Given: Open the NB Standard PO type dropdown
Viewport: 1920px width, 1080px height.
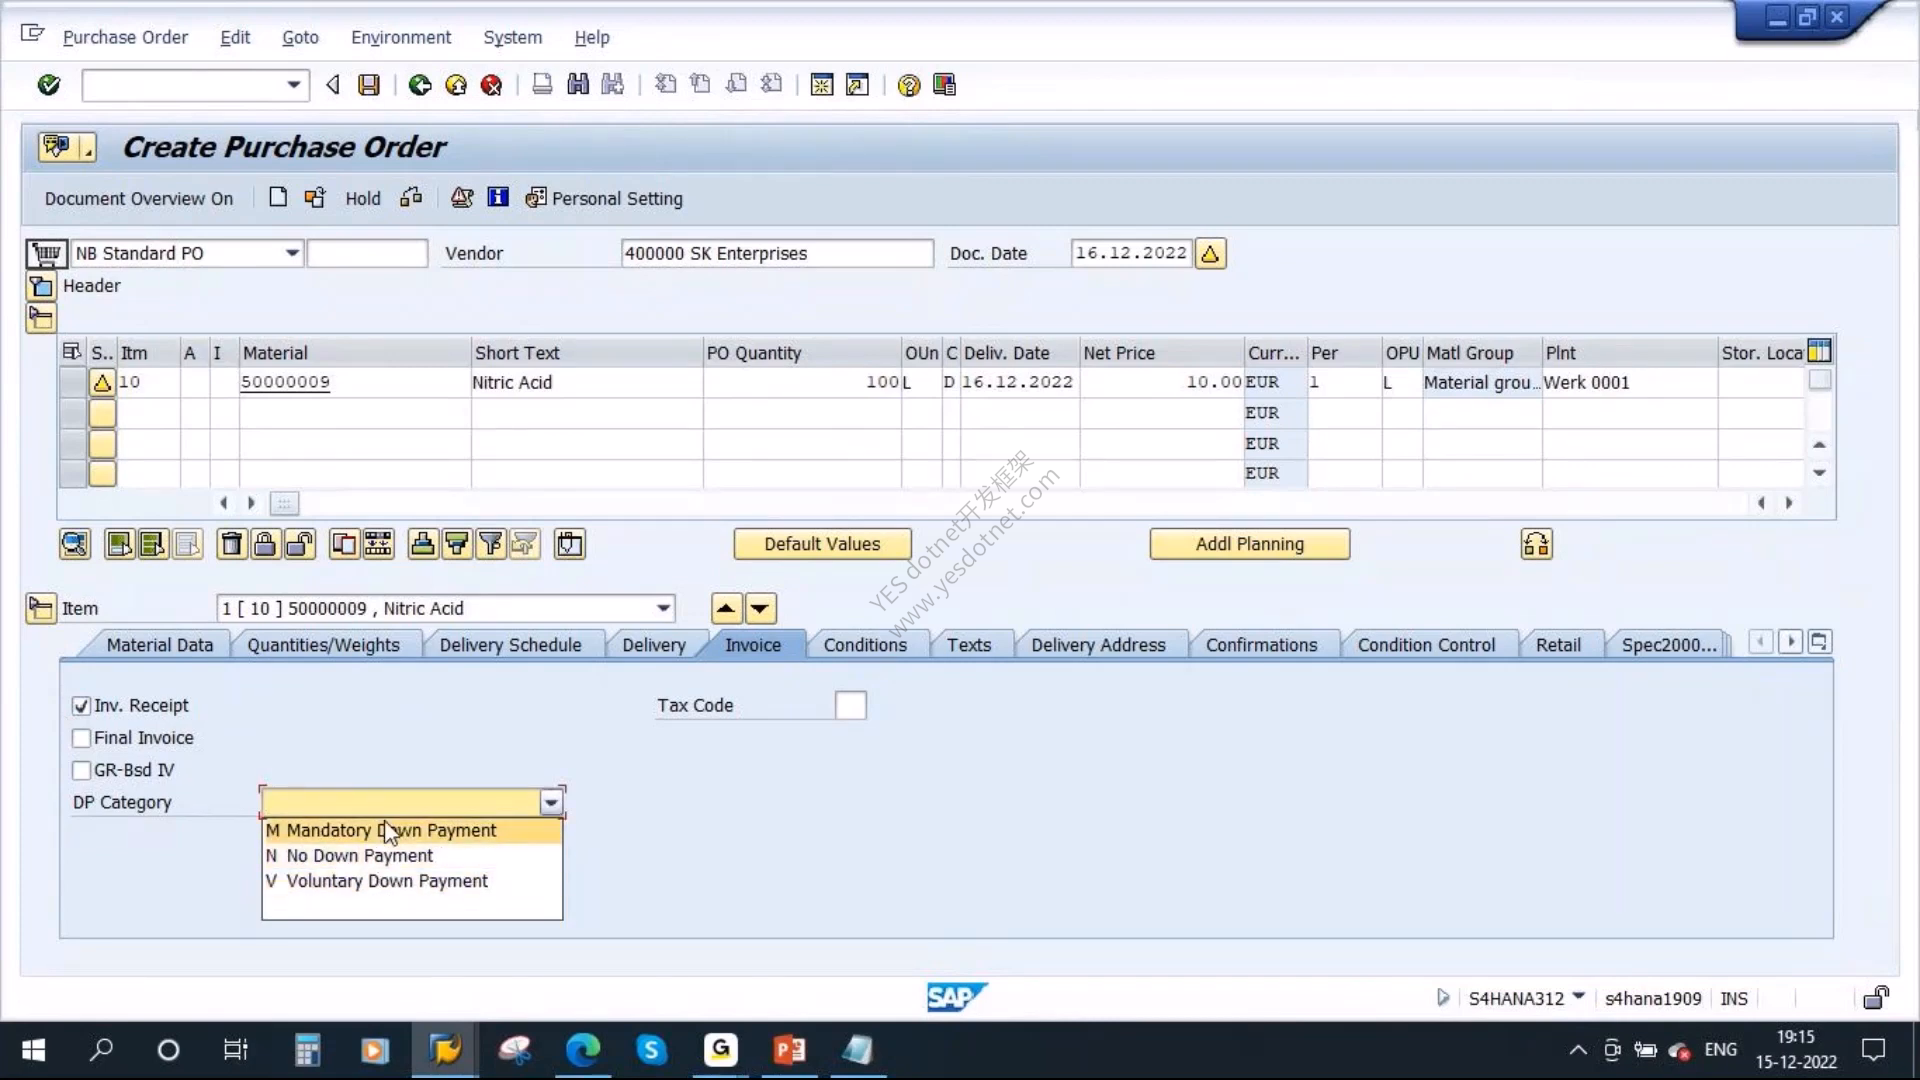Looking at the screenshot, I should tap(291, 253).
